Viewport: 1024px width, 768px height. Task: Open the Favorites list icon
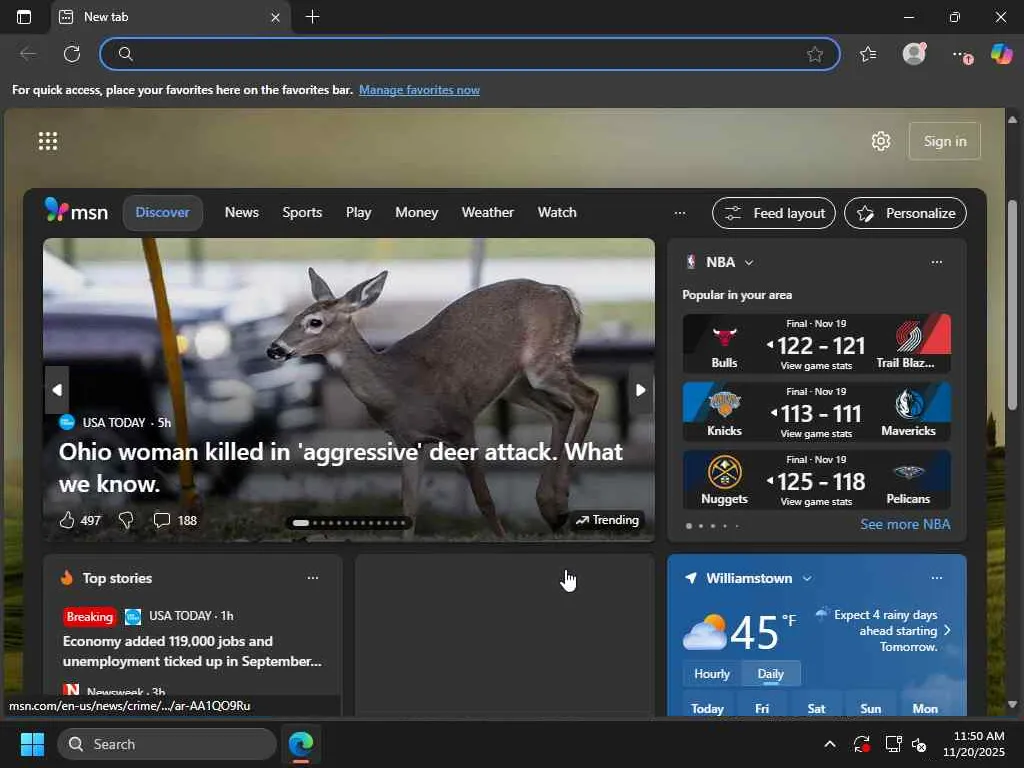click(868, 54)
